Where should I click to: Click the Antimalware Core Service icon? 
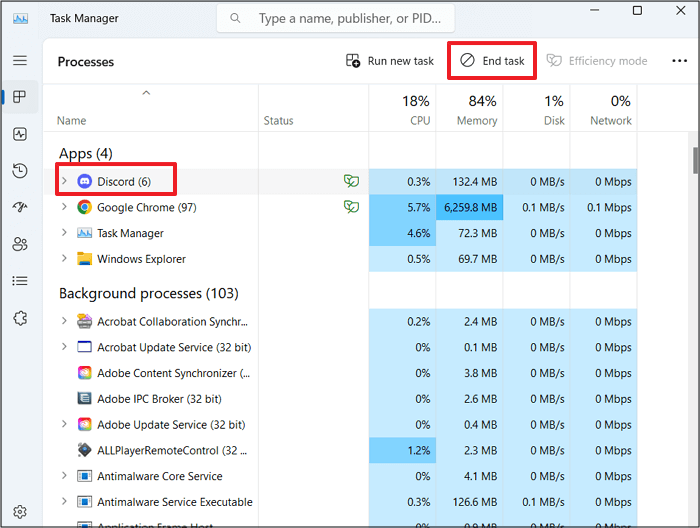pyautogui.click(x=84, y=476)
